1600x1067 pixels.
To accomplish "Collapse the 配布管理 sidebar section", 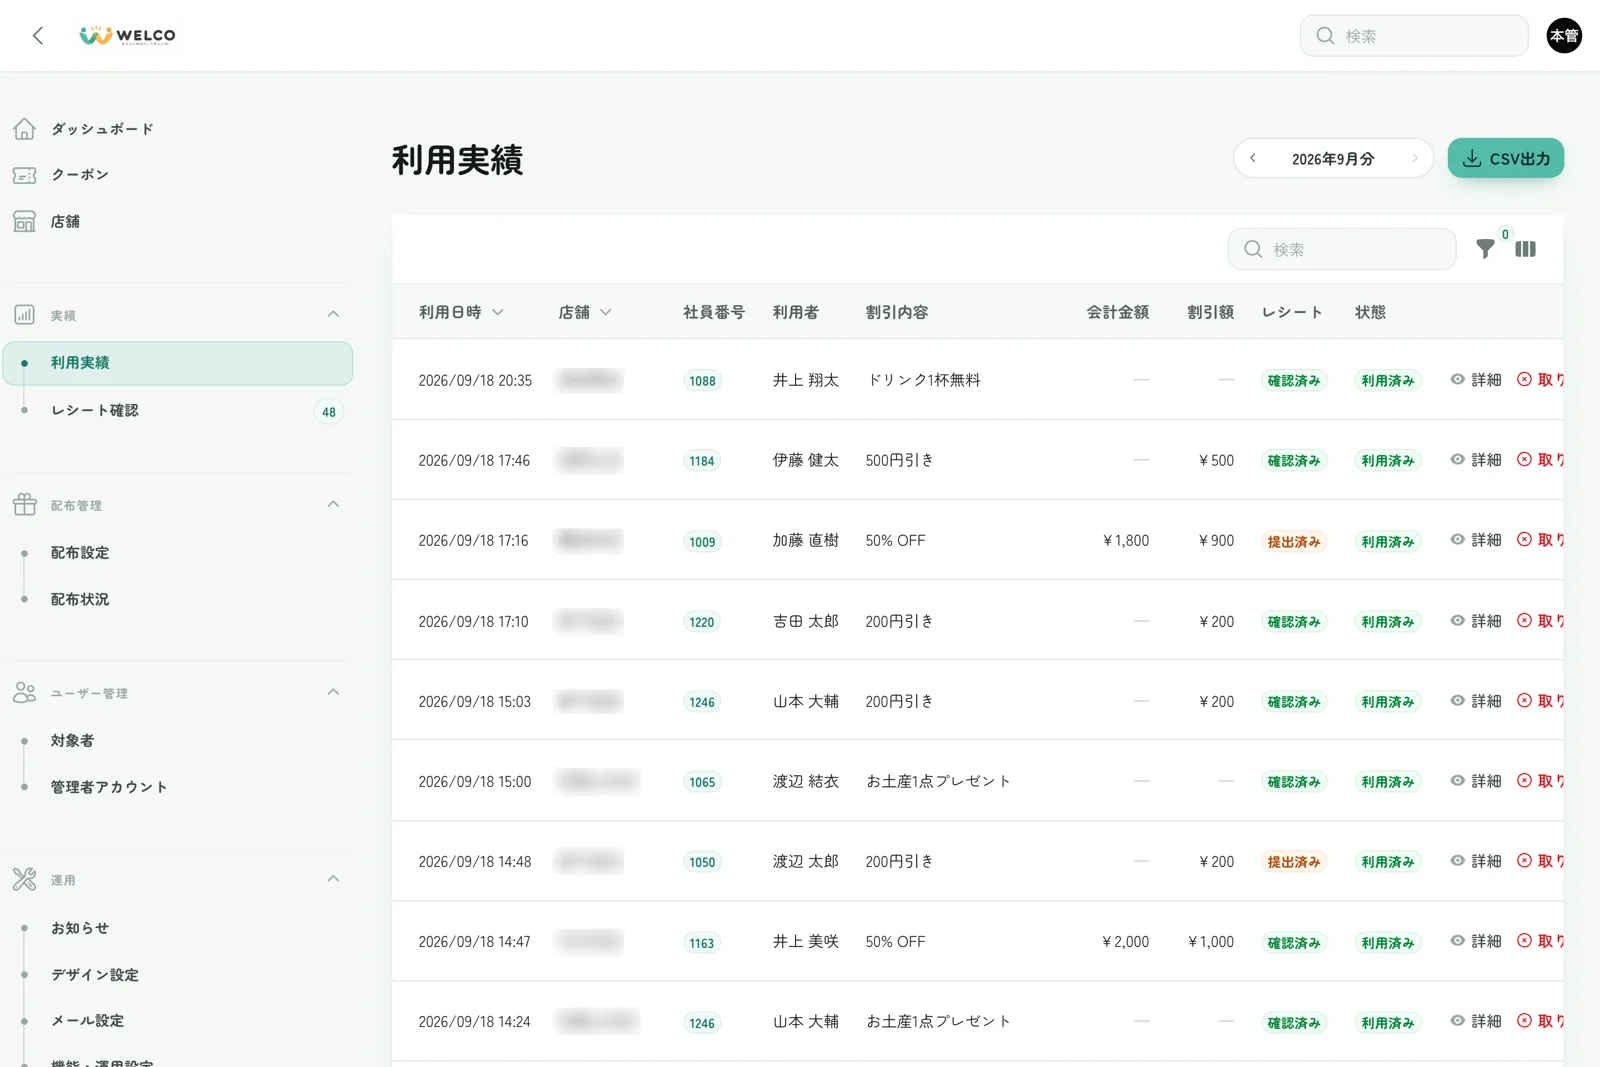I will [x=333, y=504].
